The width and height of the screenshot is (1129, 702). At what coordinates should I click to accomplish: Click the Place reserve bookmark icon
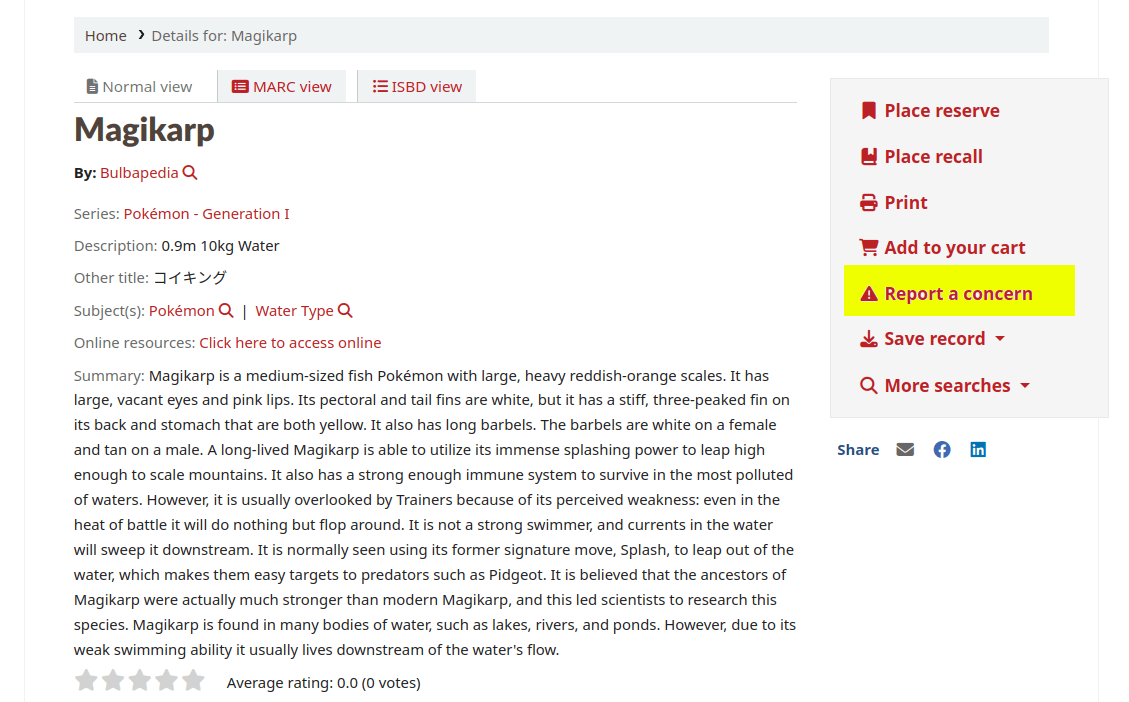coord(868,111)
